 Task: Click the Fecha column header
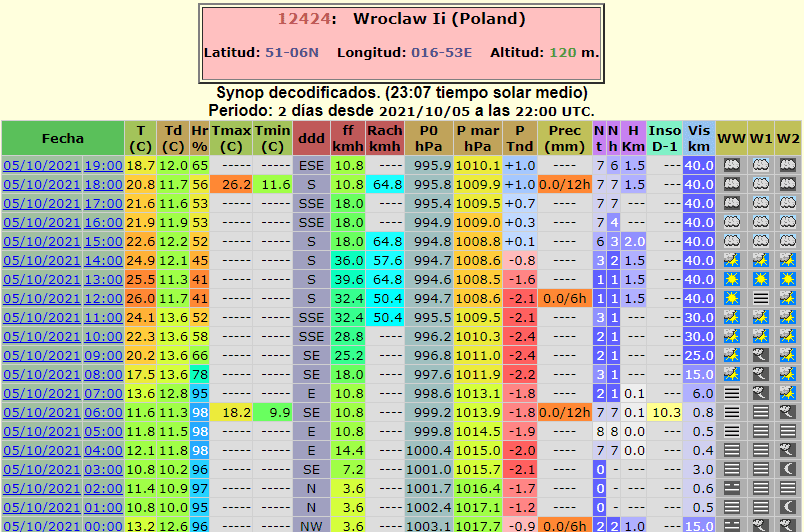point(63,138)
